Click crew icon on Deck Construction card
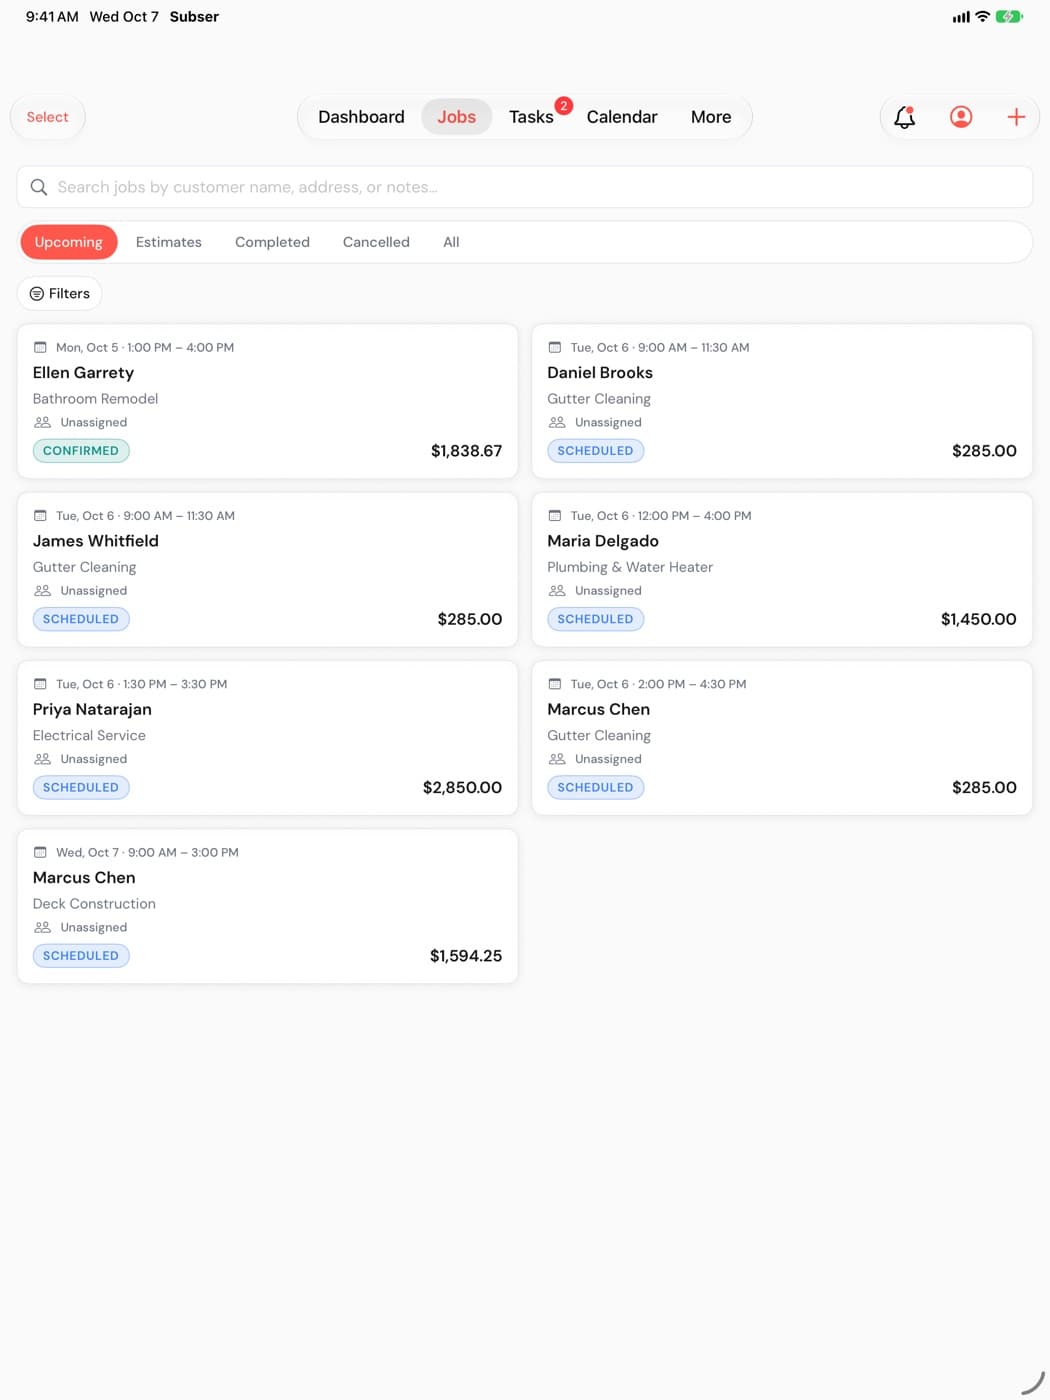 click(x=42, y=927)
